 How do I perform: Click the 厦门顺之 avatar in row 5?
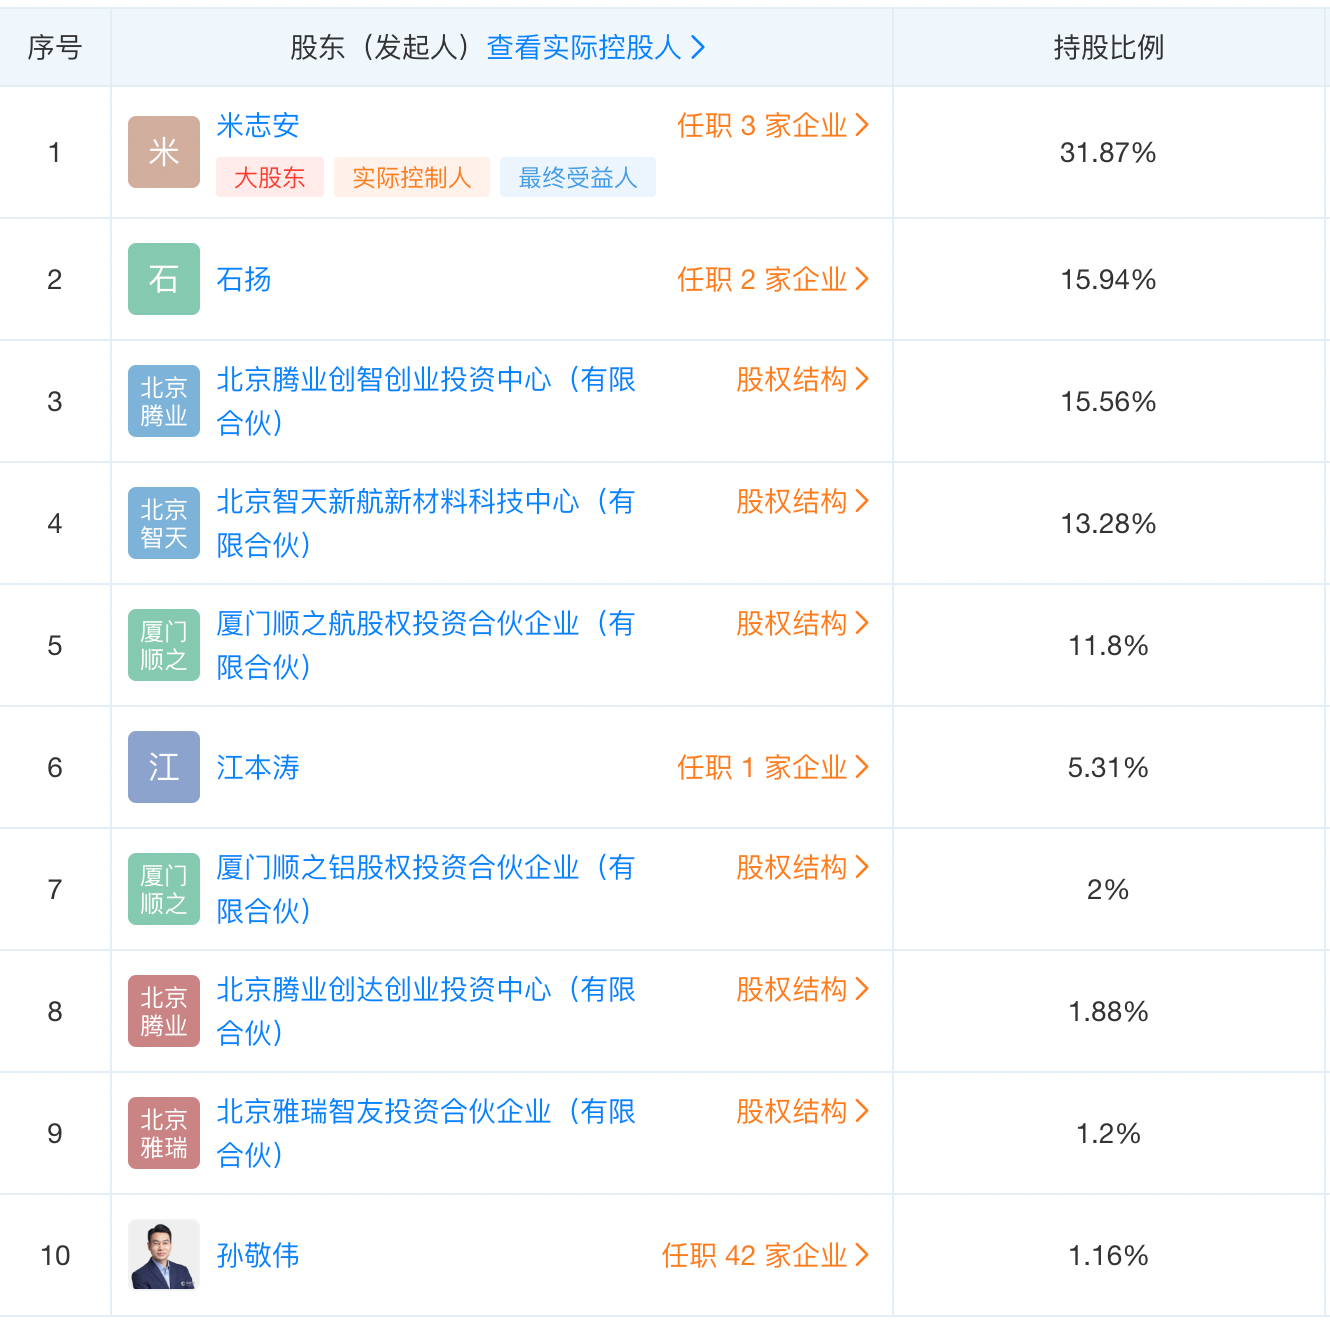[164, 645]
